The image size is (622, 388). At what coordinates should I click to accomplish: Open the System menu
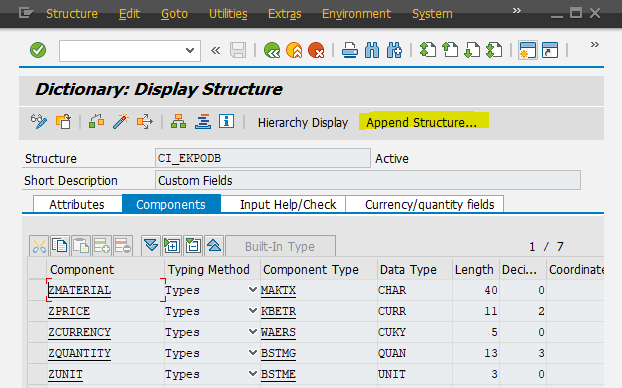tap(432, 14)
